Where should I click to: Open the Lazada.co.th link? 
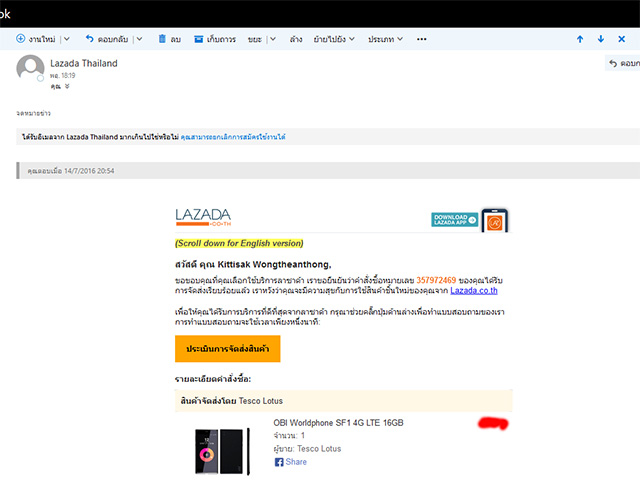474,290
